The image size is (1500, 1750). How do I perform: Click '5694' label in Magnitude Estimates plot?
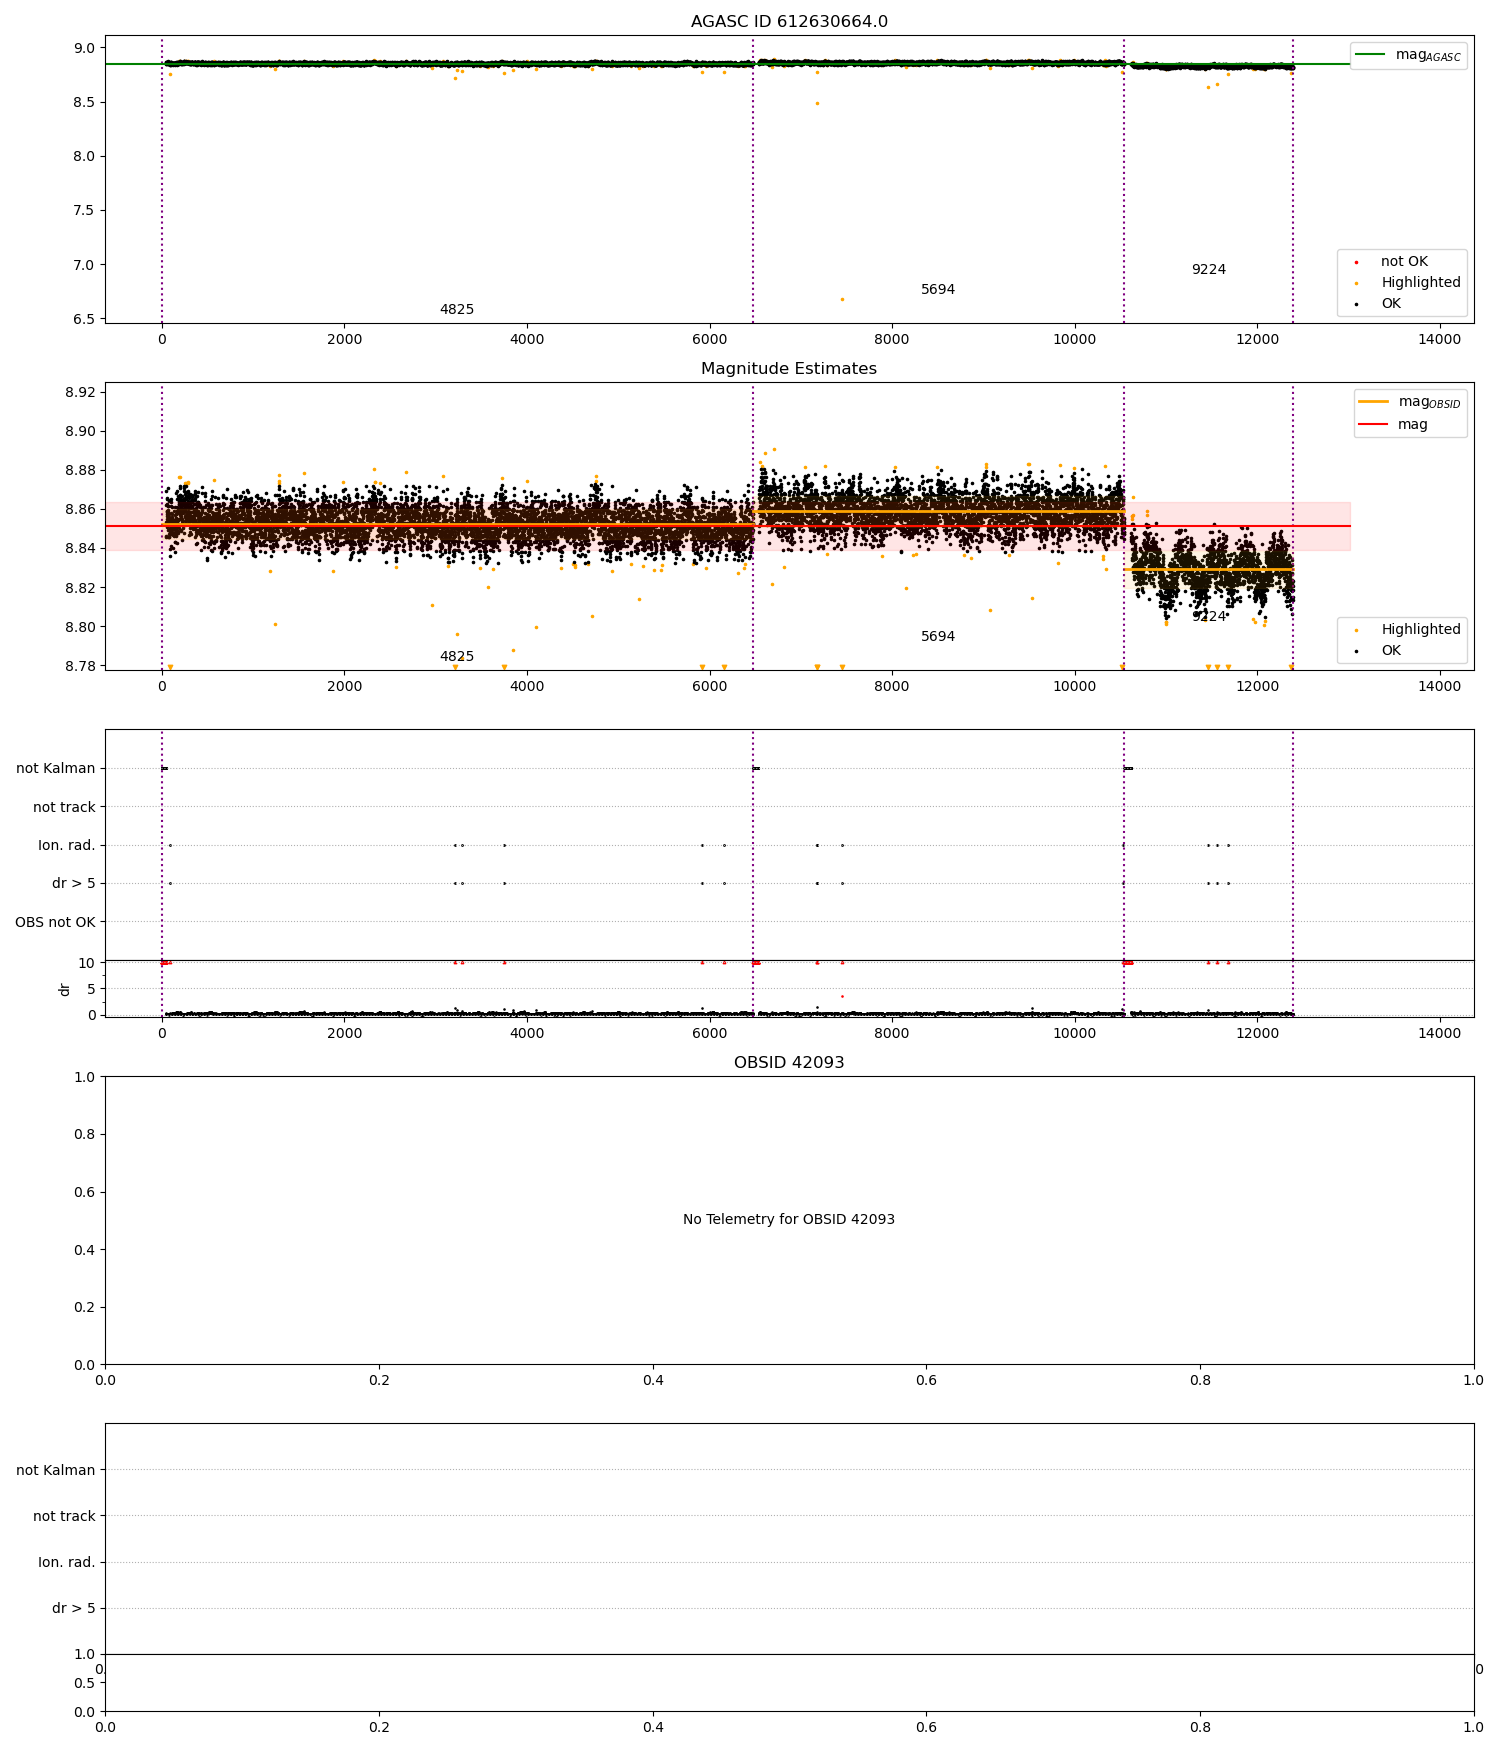(938, 637)
